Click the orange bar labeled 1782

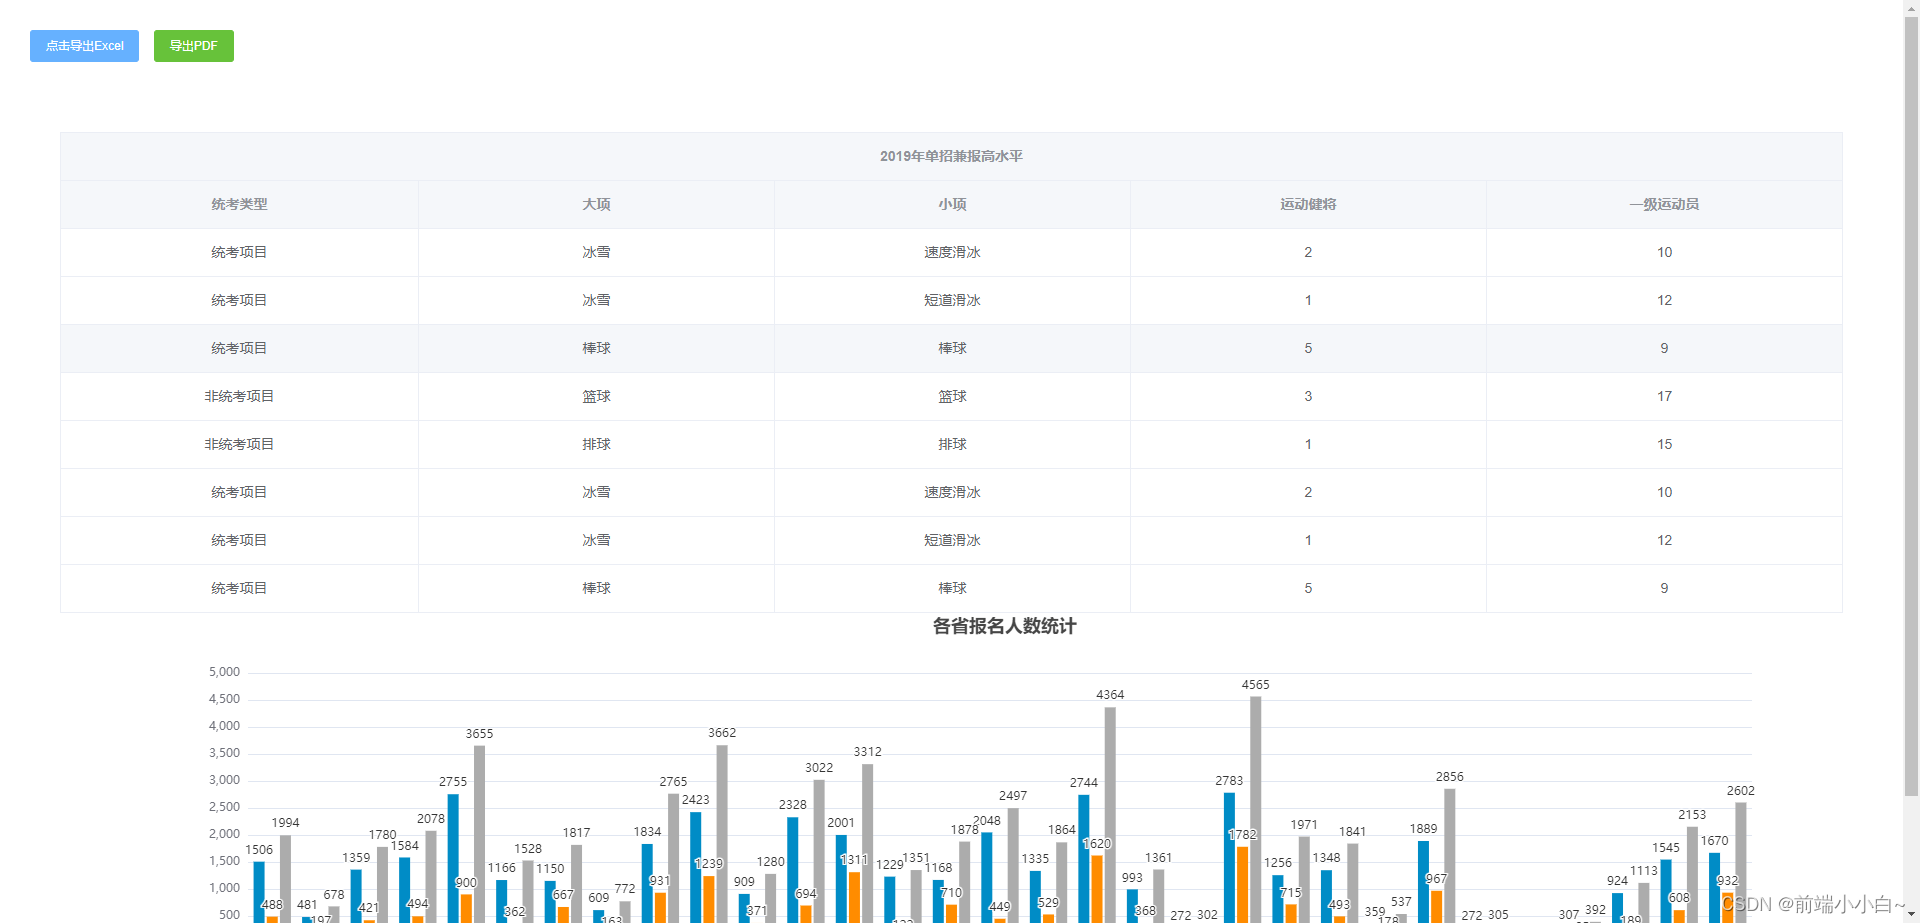pyautogui.click(x=1242, y=884)
